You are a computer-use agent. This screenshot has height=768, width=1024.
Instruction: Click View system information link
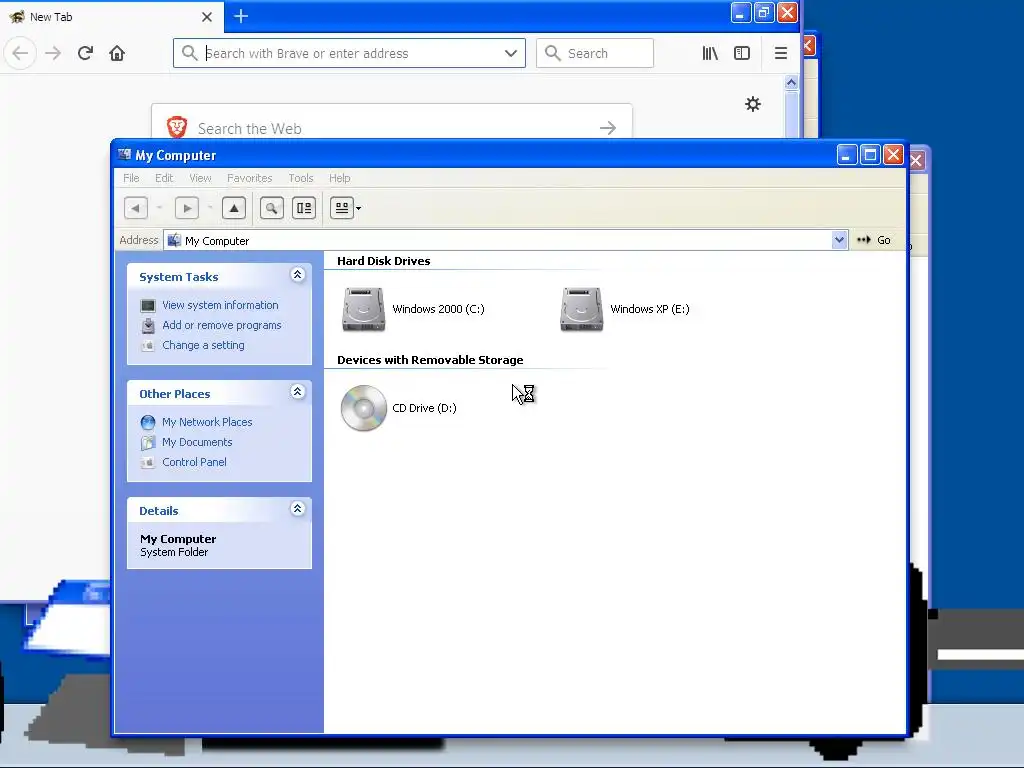click(x=220, y=305)
